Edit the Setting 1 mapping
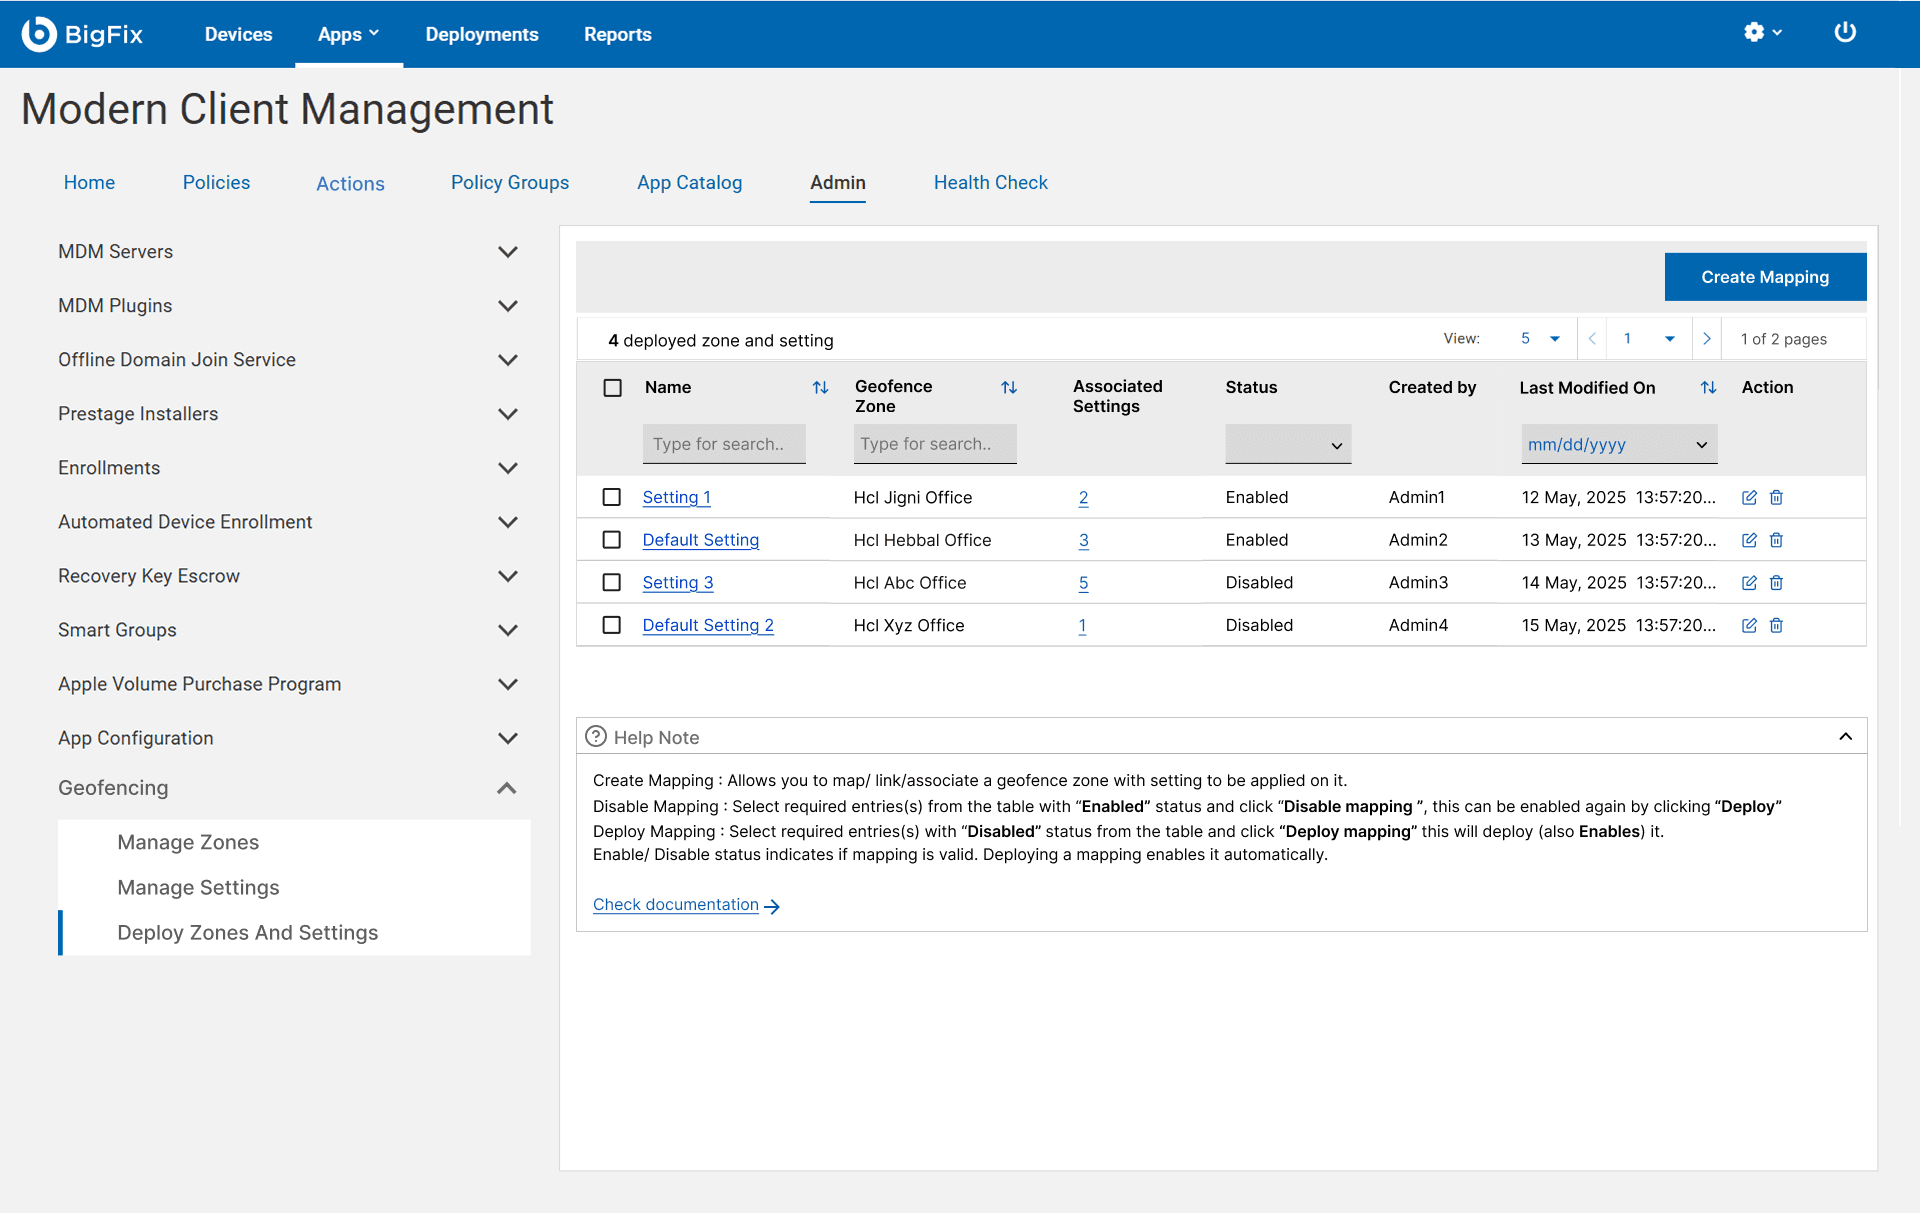Image resolution: width=1920 pixels, height=1213 pixels. pyautogui.click(x=1749, y=497)
